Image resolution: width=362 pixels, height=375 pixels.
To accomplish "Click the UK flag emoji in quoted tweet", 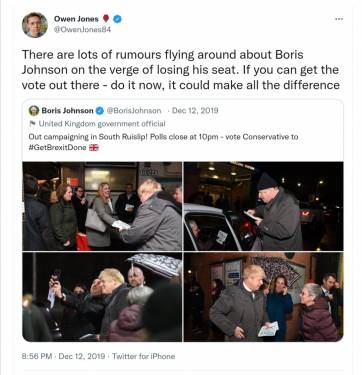I will click(94, 147).
